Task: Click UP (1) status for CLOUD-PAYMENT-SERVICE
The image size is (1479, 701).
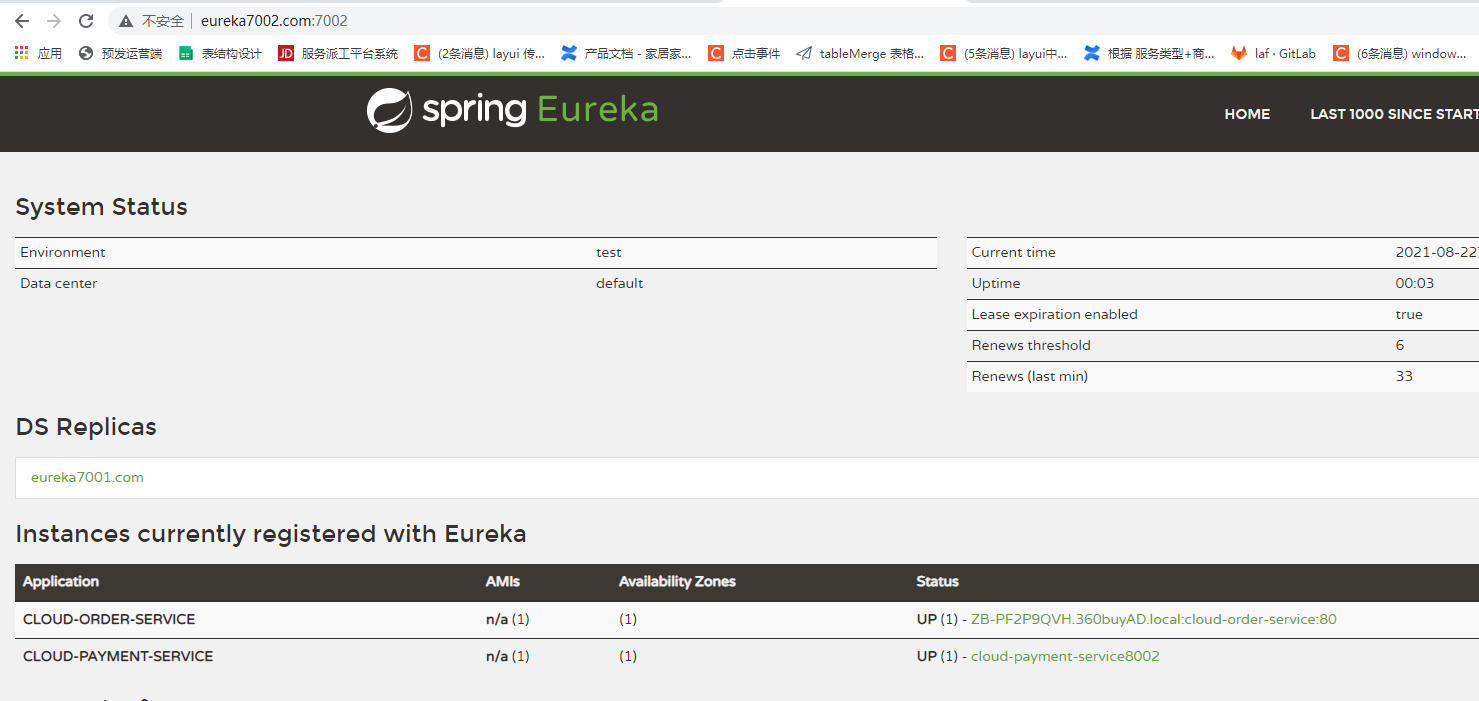Action: 937,657
